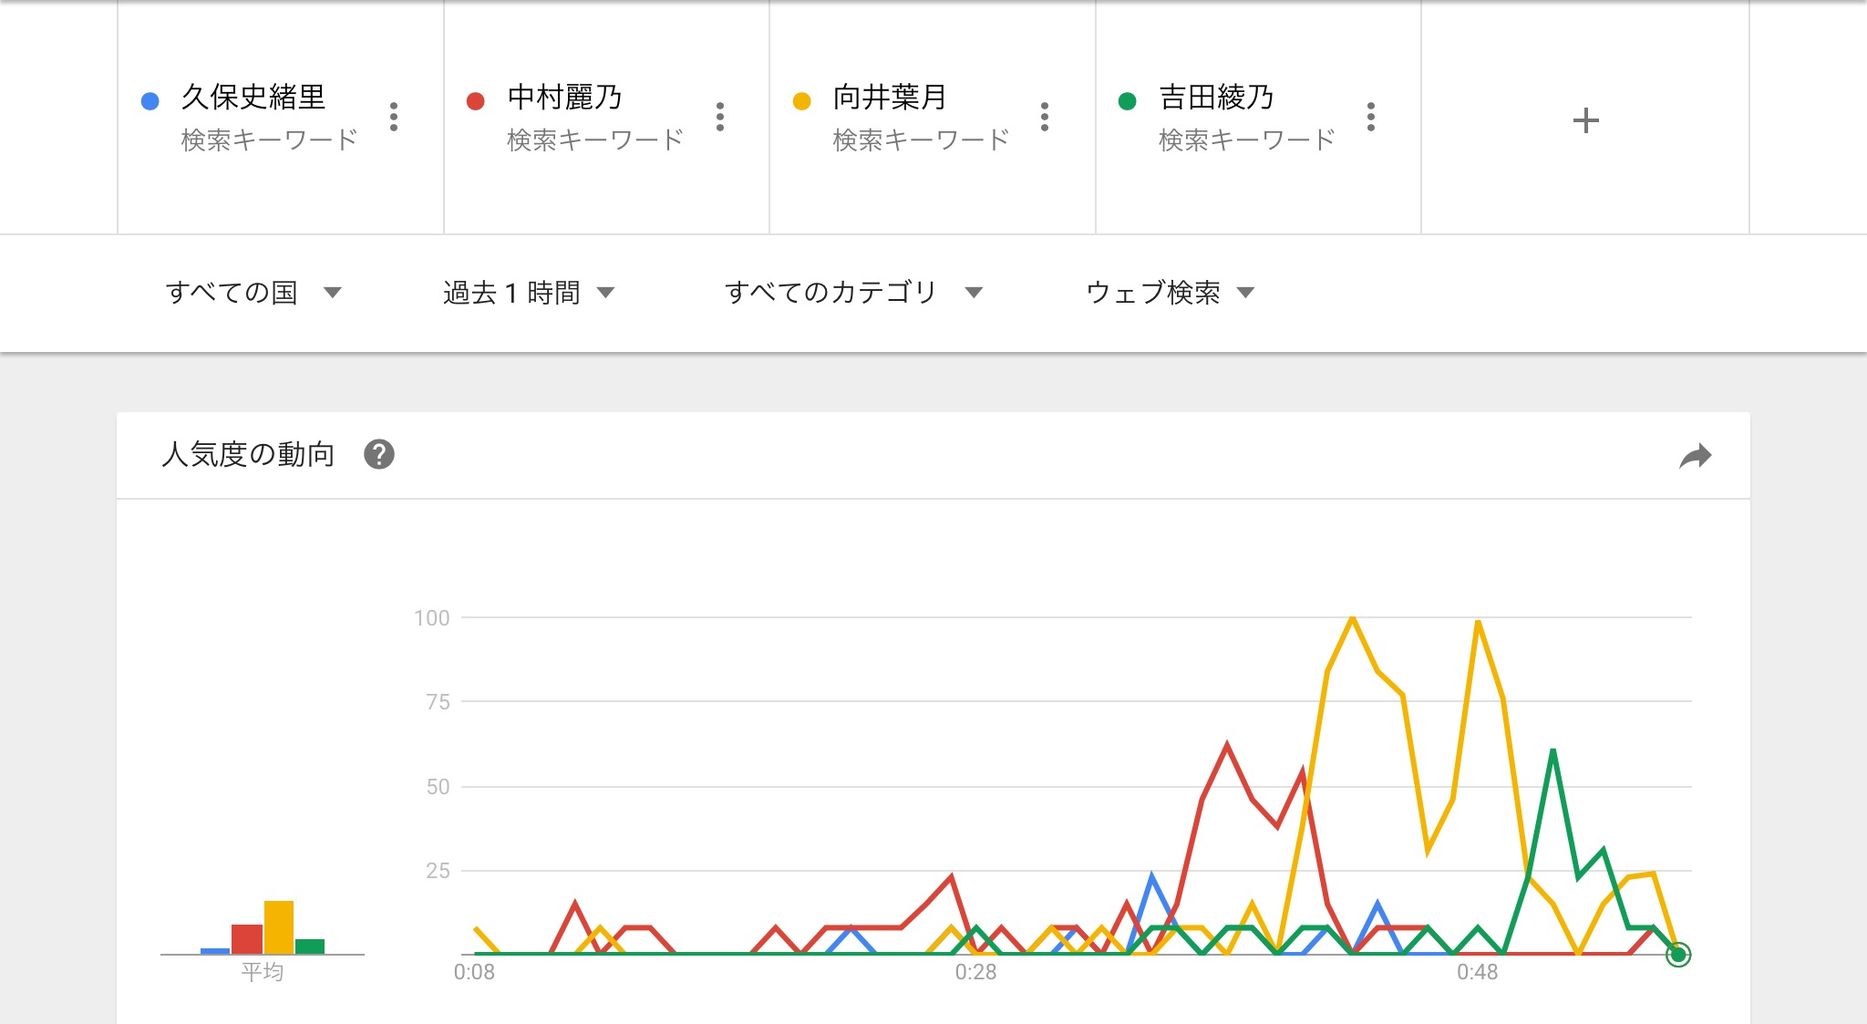Open the 過去 1 時間 time range dropdown

(x=529, y=293)
